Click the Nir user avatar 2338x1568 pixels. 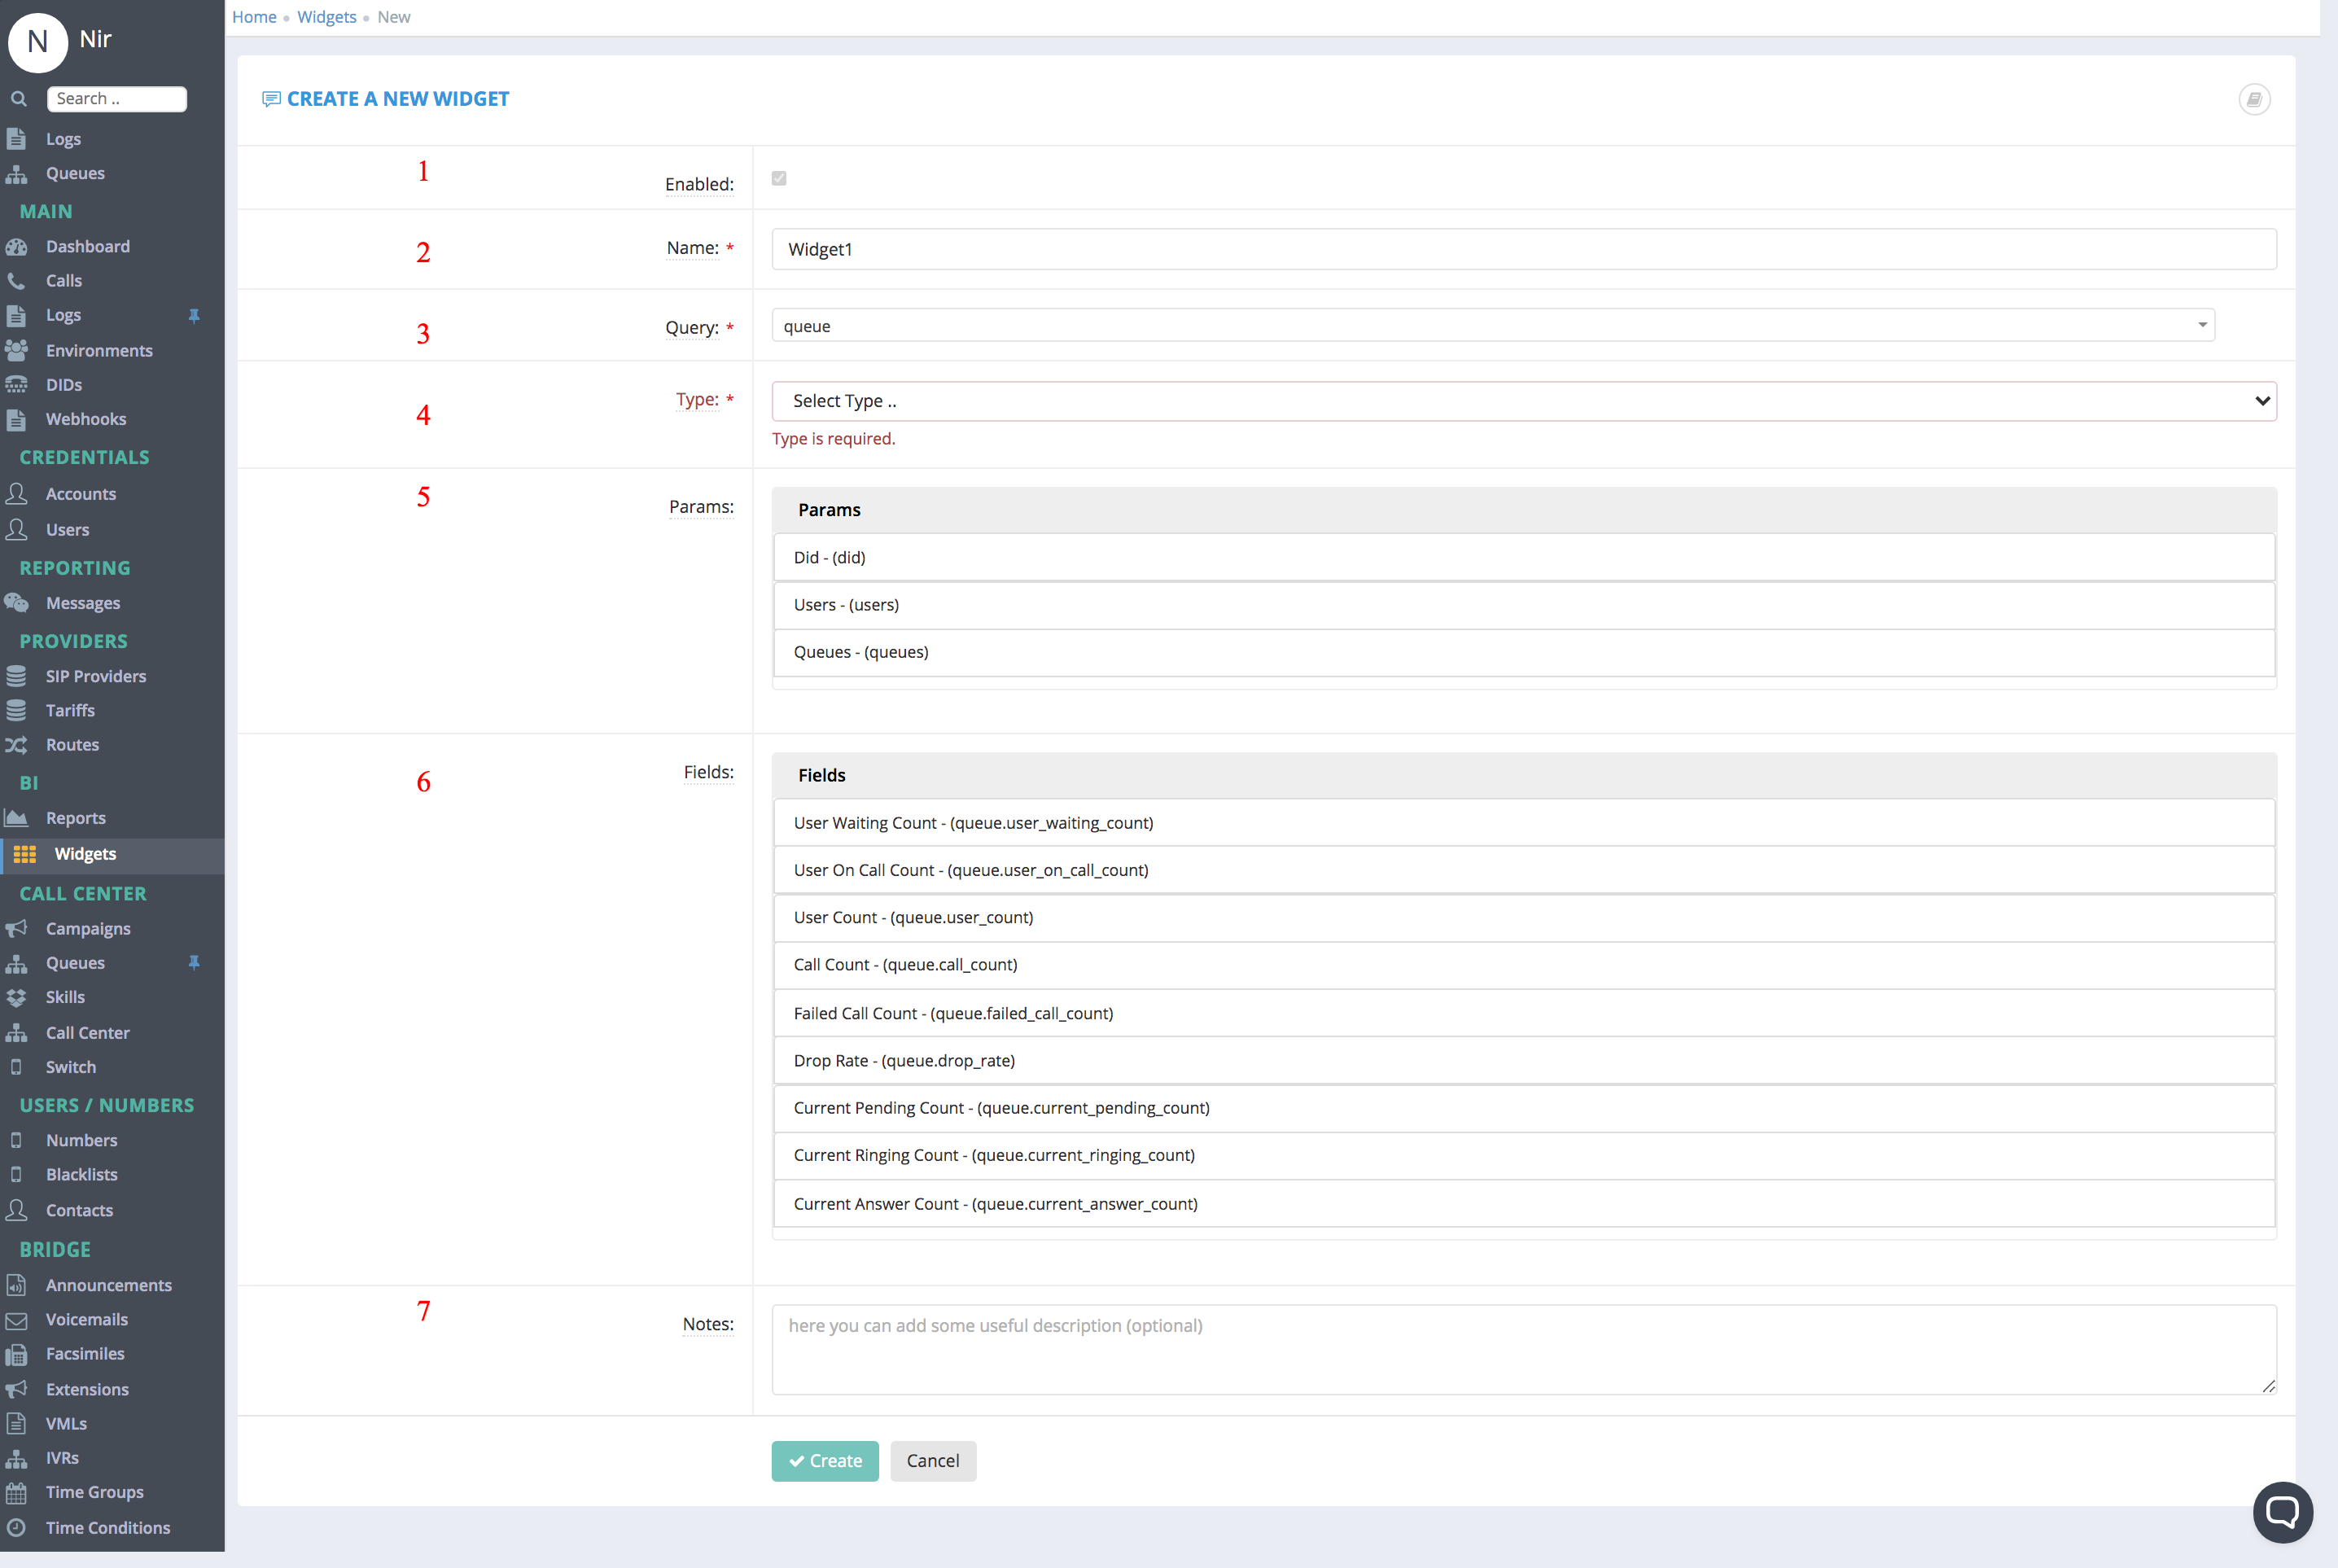[x=38, y=42]
